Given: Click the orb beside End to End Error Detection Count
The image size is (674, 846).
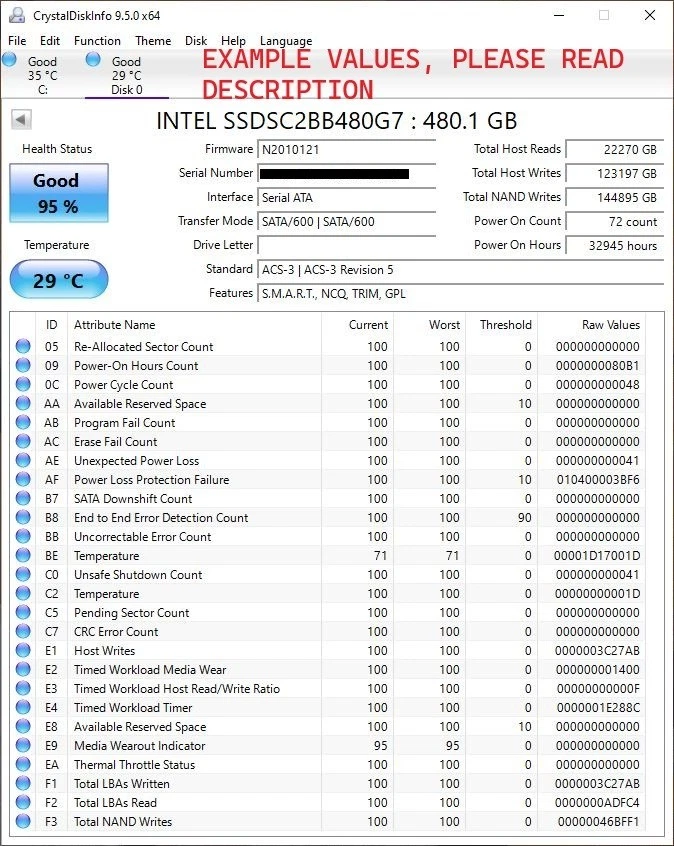Looking at the screenshot, I should [23, 518].
